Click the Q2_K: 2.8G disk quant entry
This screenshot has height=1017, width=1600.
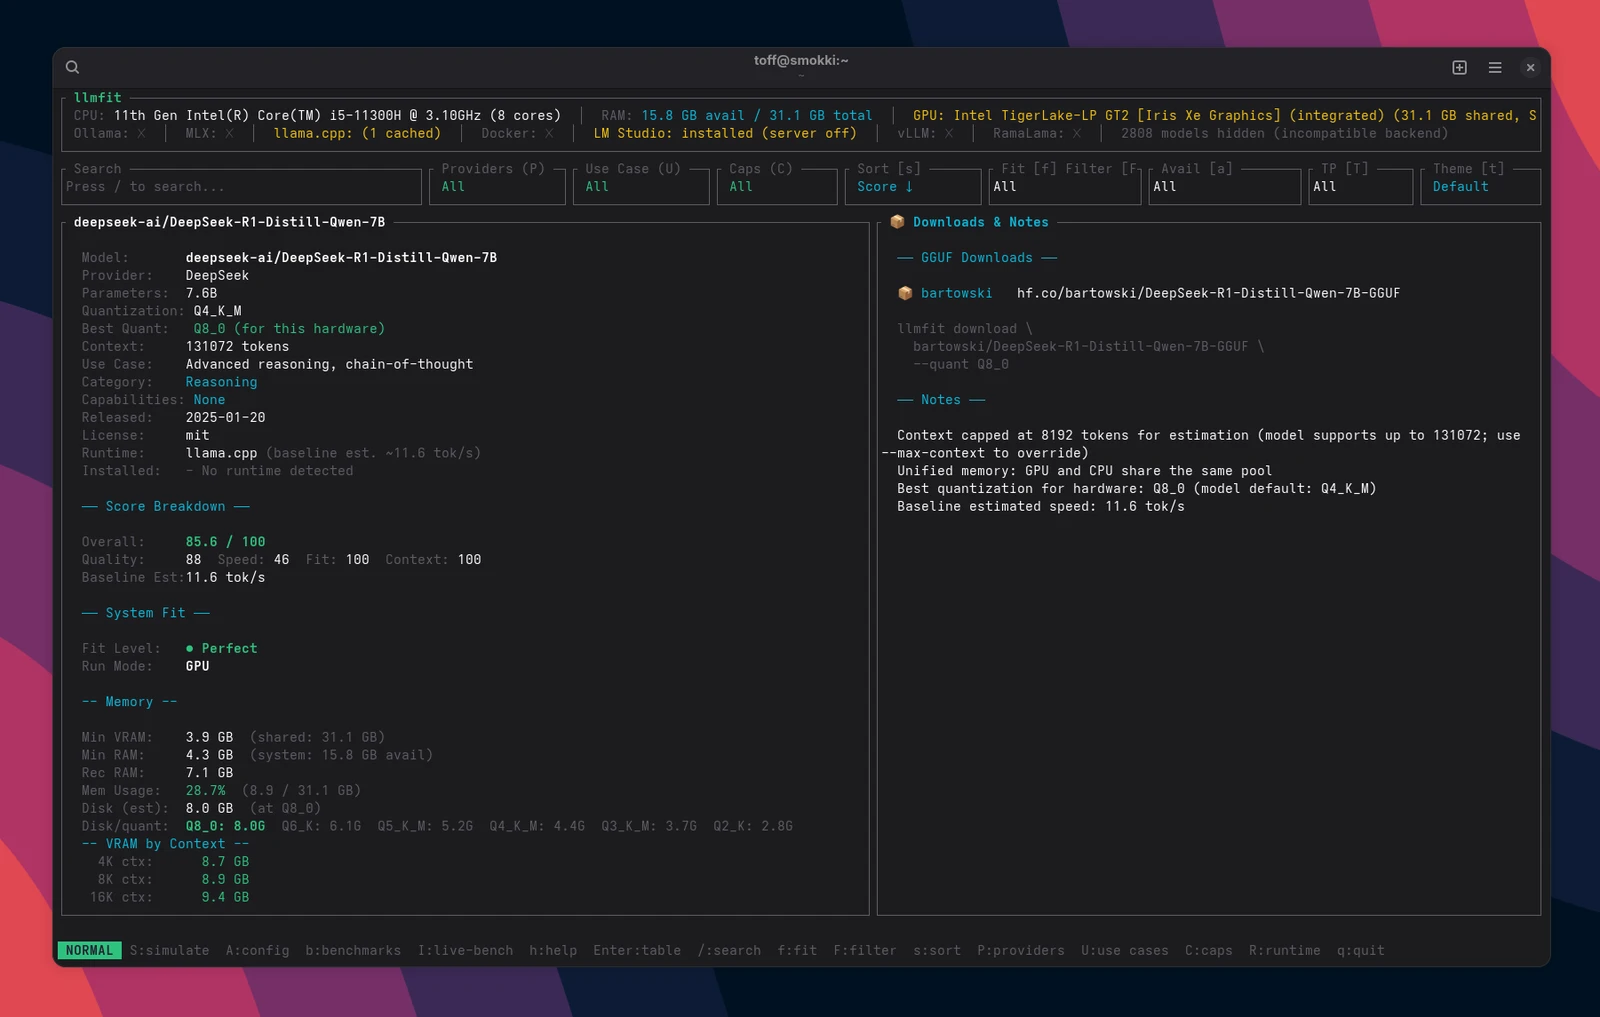point(753,826)
